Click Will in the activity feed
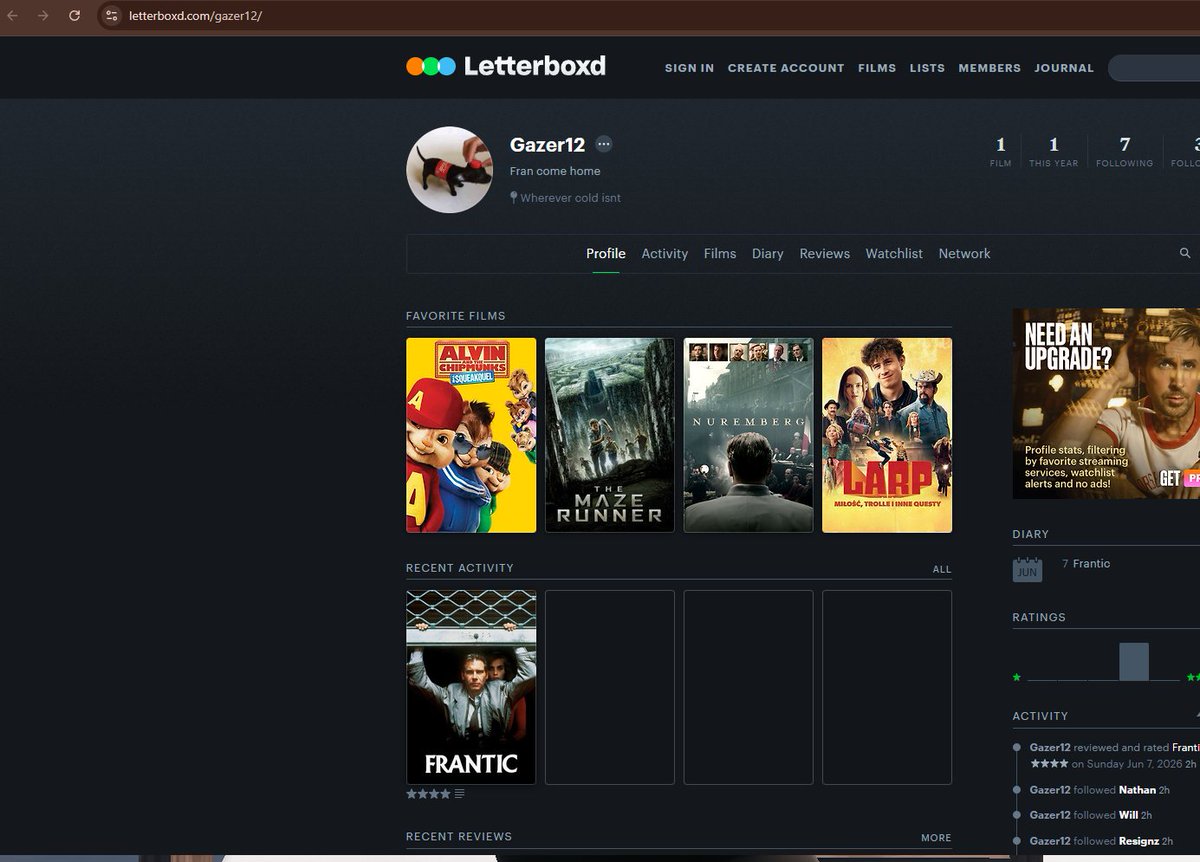Image resolution: width=1200 pixels, height=862 pixels. [x=1128, y=815]
